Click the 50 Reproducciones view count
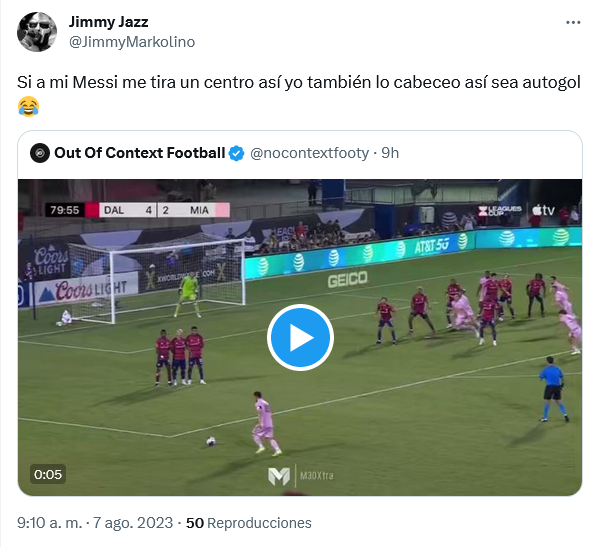This screenshot has height=547, width=598. click(249, 523)
